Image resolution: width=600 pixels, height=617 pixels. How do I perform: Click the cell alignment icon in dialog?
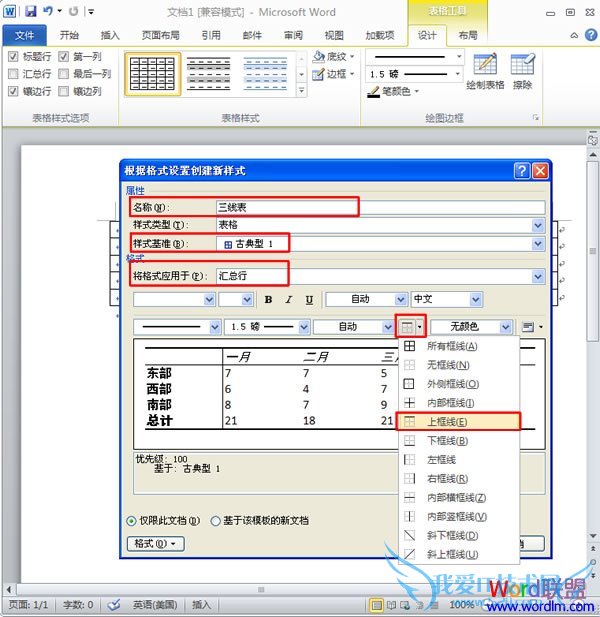point(528,327)
